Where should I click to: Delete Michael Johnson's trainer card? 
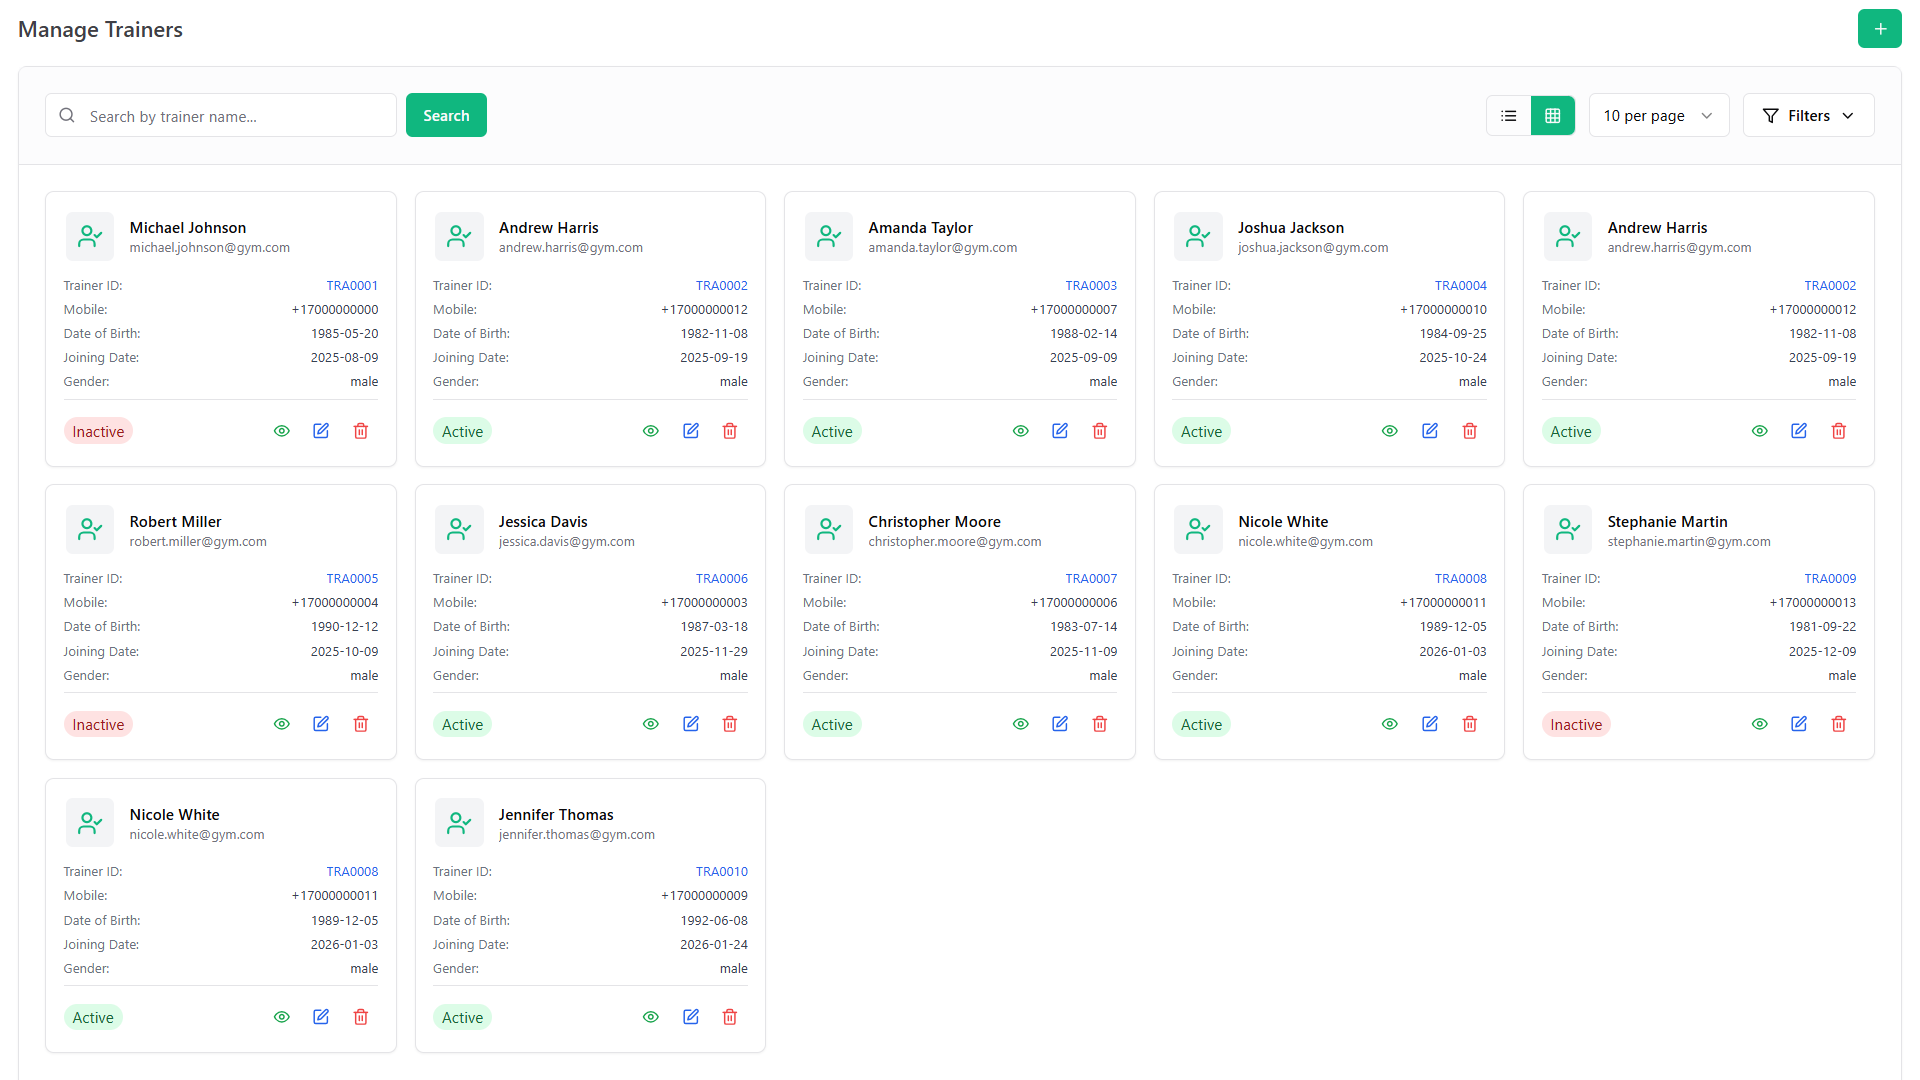[361, 431]
